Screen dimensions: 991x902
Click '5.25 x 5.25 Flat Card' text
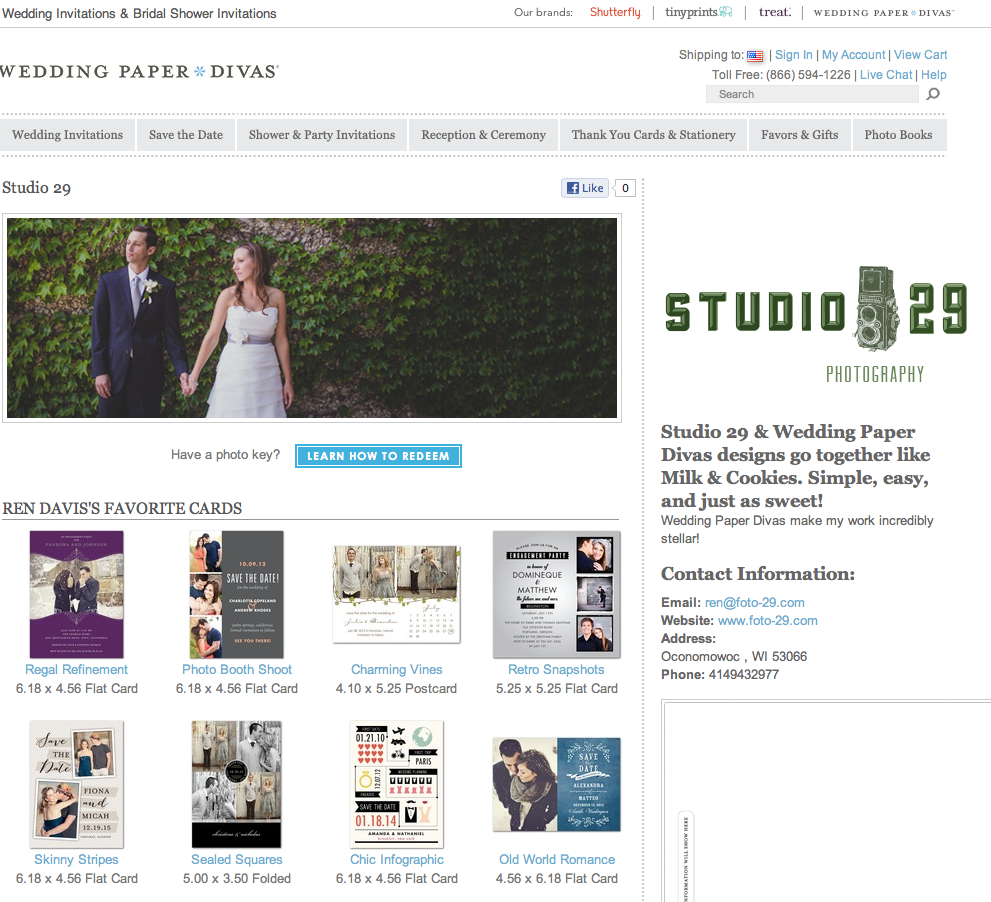click(557, 688)
